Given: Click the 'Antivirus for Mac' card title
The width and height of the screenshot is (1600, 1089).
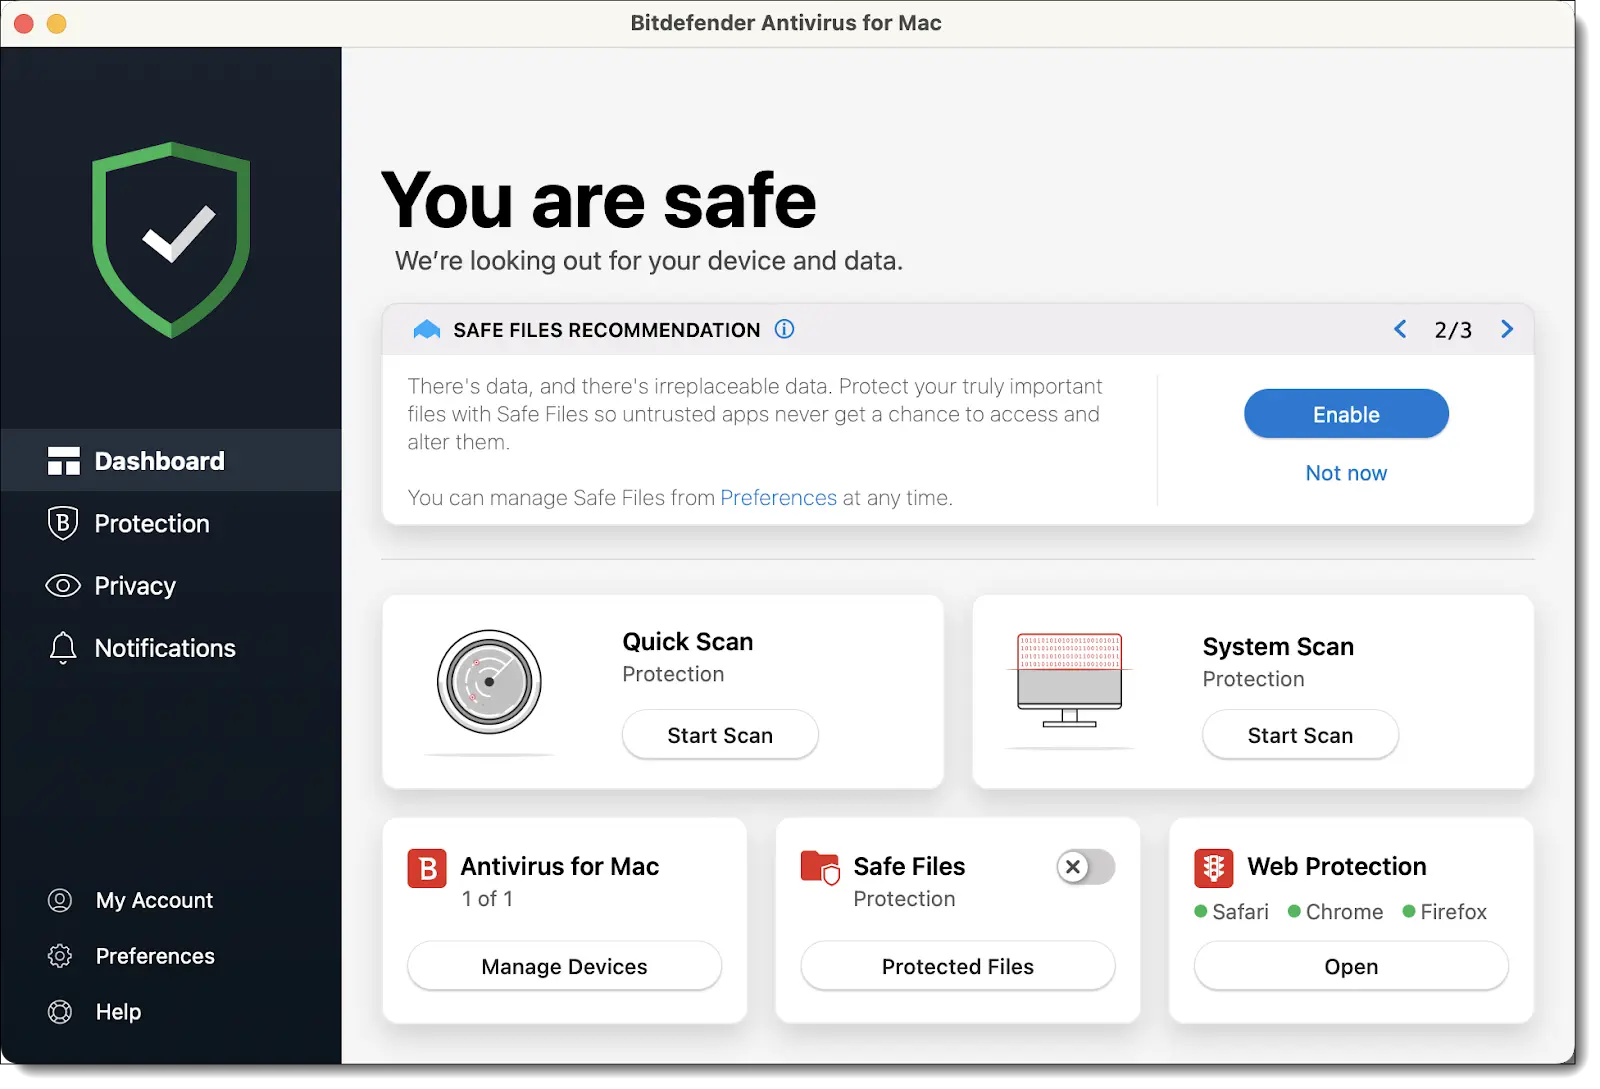Looking at the screenshot, I should (x=560, y=866).
